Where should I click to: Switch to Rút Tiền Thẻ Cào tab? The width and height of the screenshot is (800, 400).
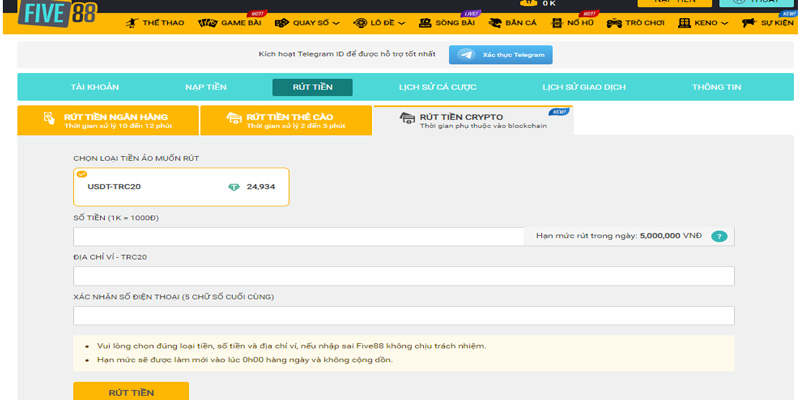[285, 121]
